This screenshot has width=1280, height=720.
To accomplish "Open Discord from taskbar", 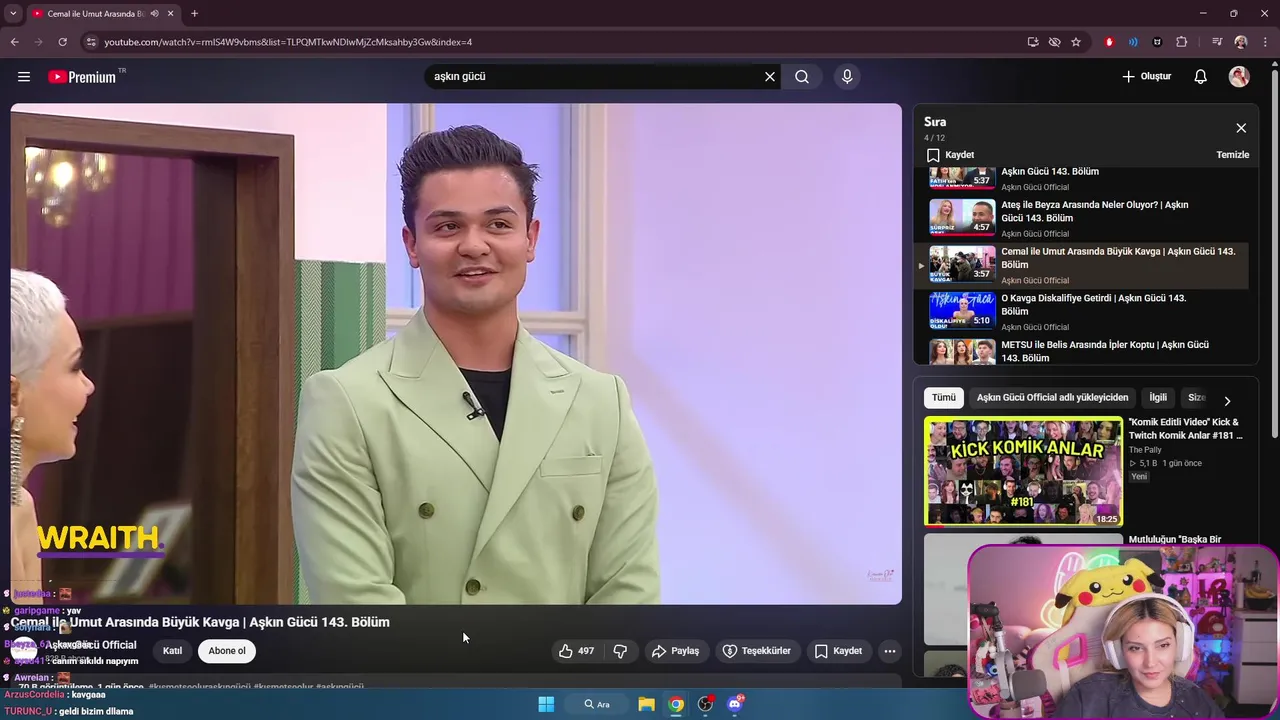I will (x=735, y=704).
